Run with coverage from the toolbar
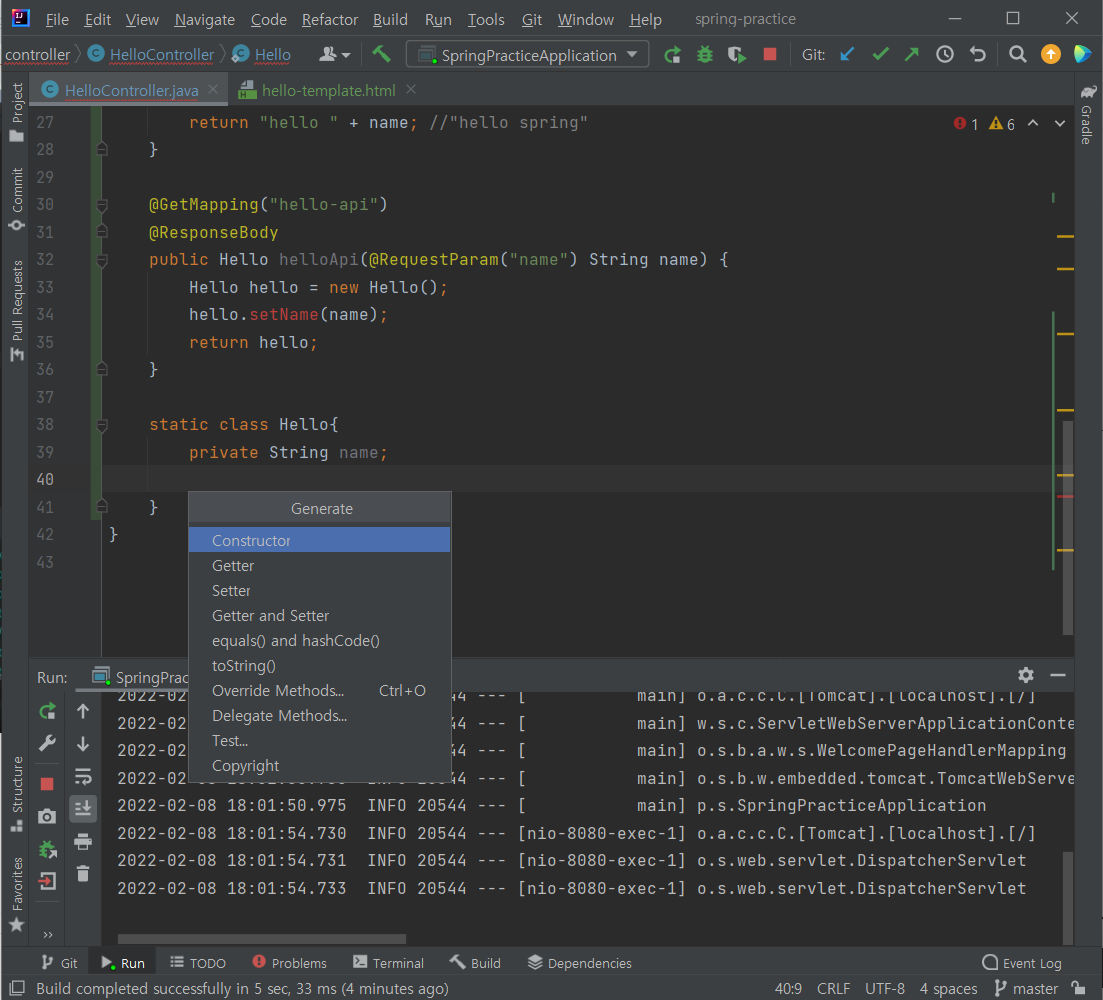Screen dimensions: 1103x1000 (x=737, y=54)
